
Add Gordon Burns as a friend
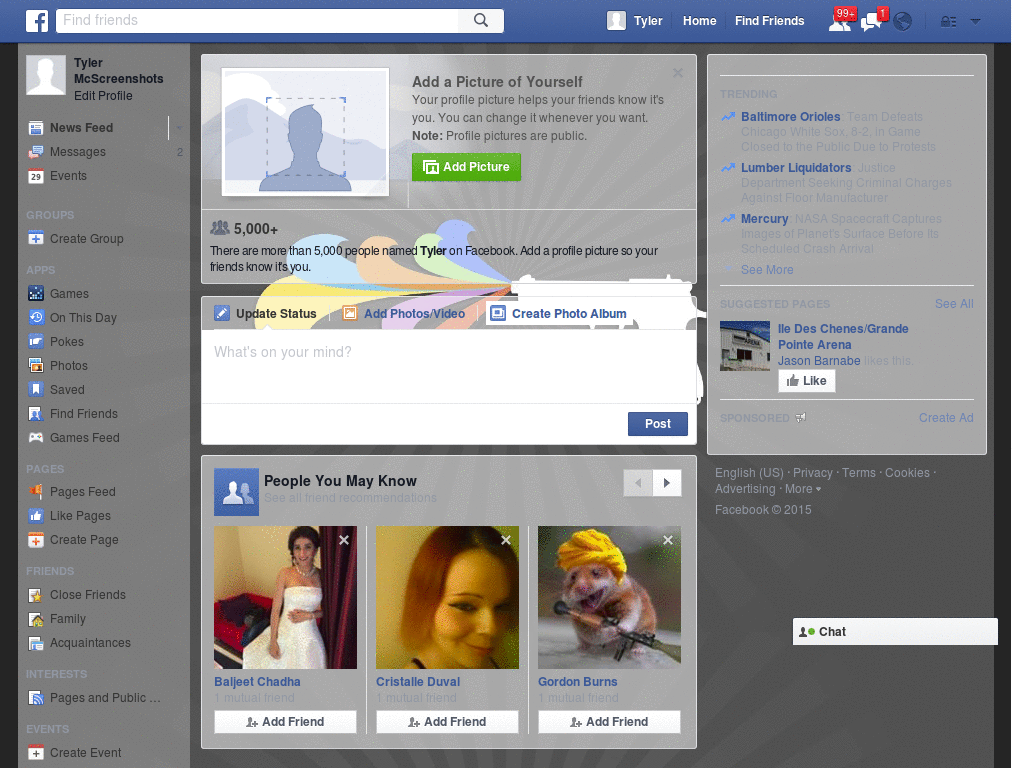(x=609, y=722)
